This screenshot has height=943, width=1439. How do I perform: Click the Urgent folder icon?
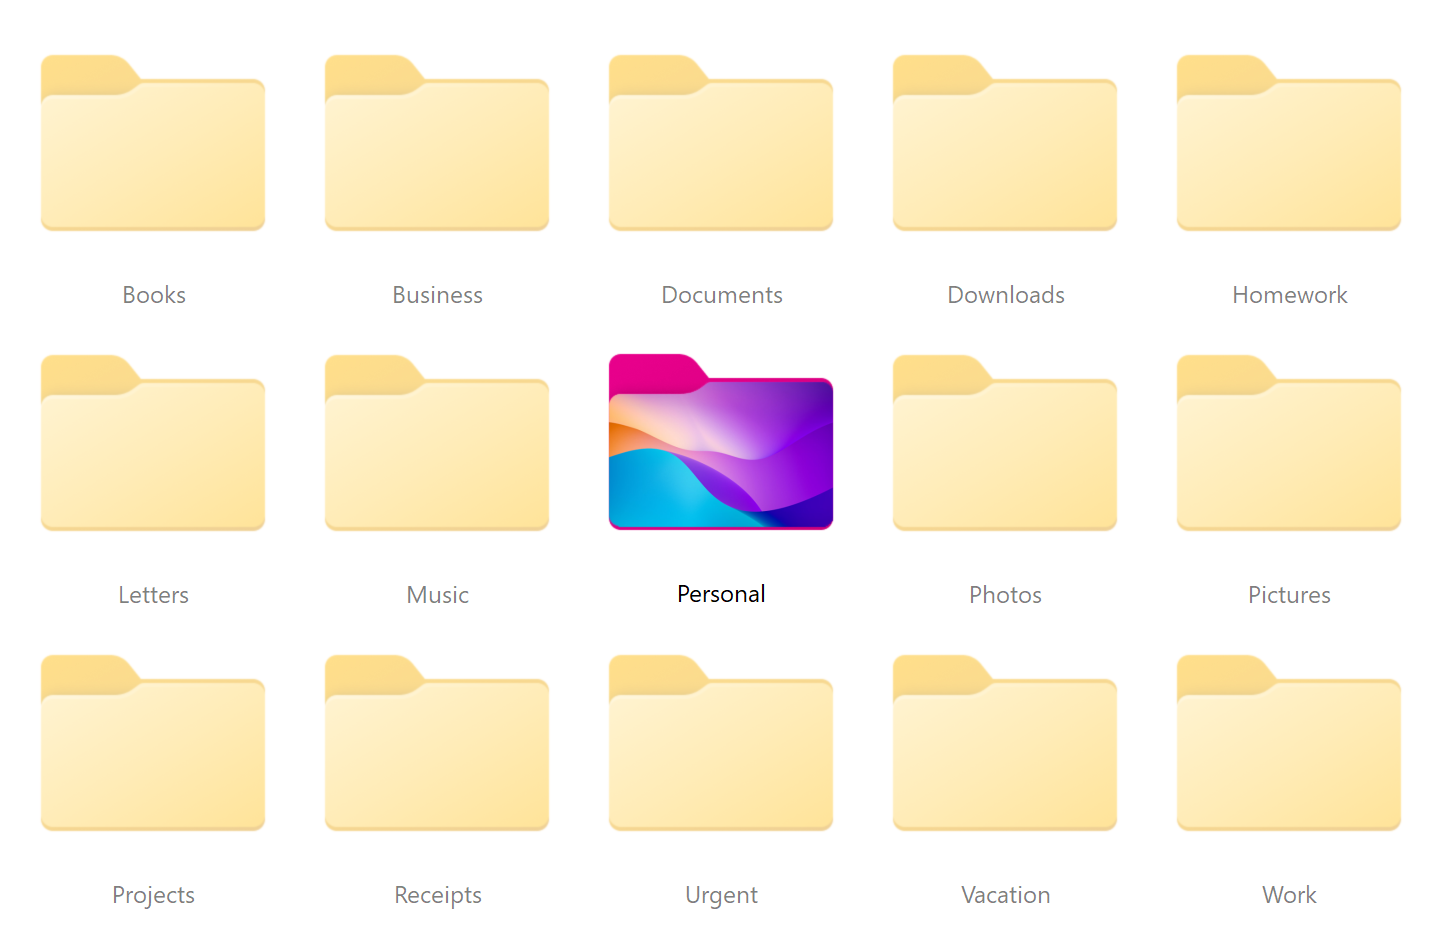pos(721,742)
